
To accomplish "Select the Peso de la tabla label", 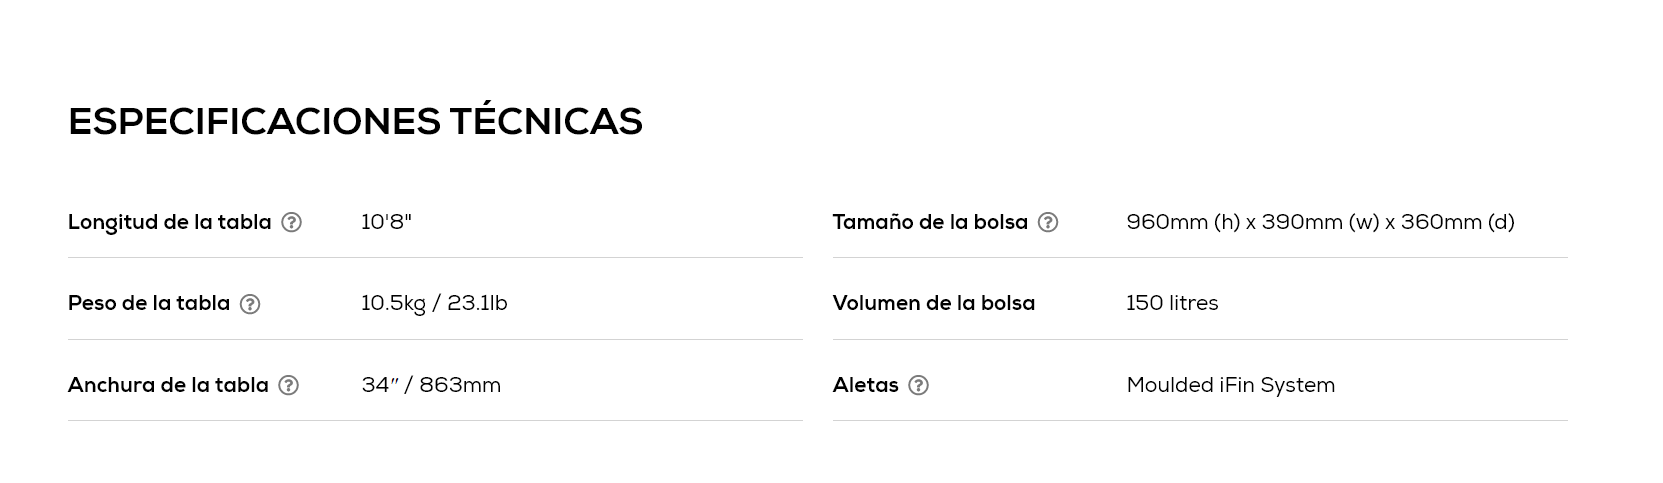I will point(149,303).
